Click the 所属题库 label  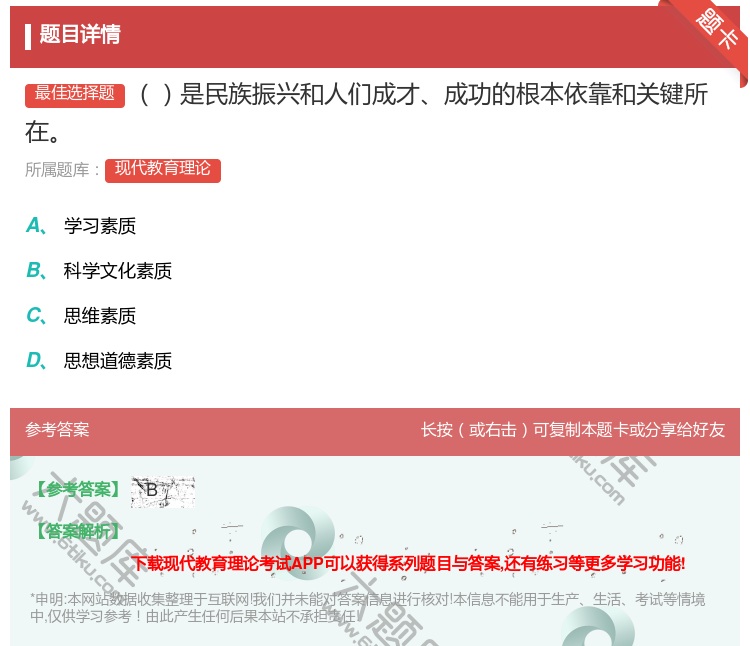tap(62, 170)
